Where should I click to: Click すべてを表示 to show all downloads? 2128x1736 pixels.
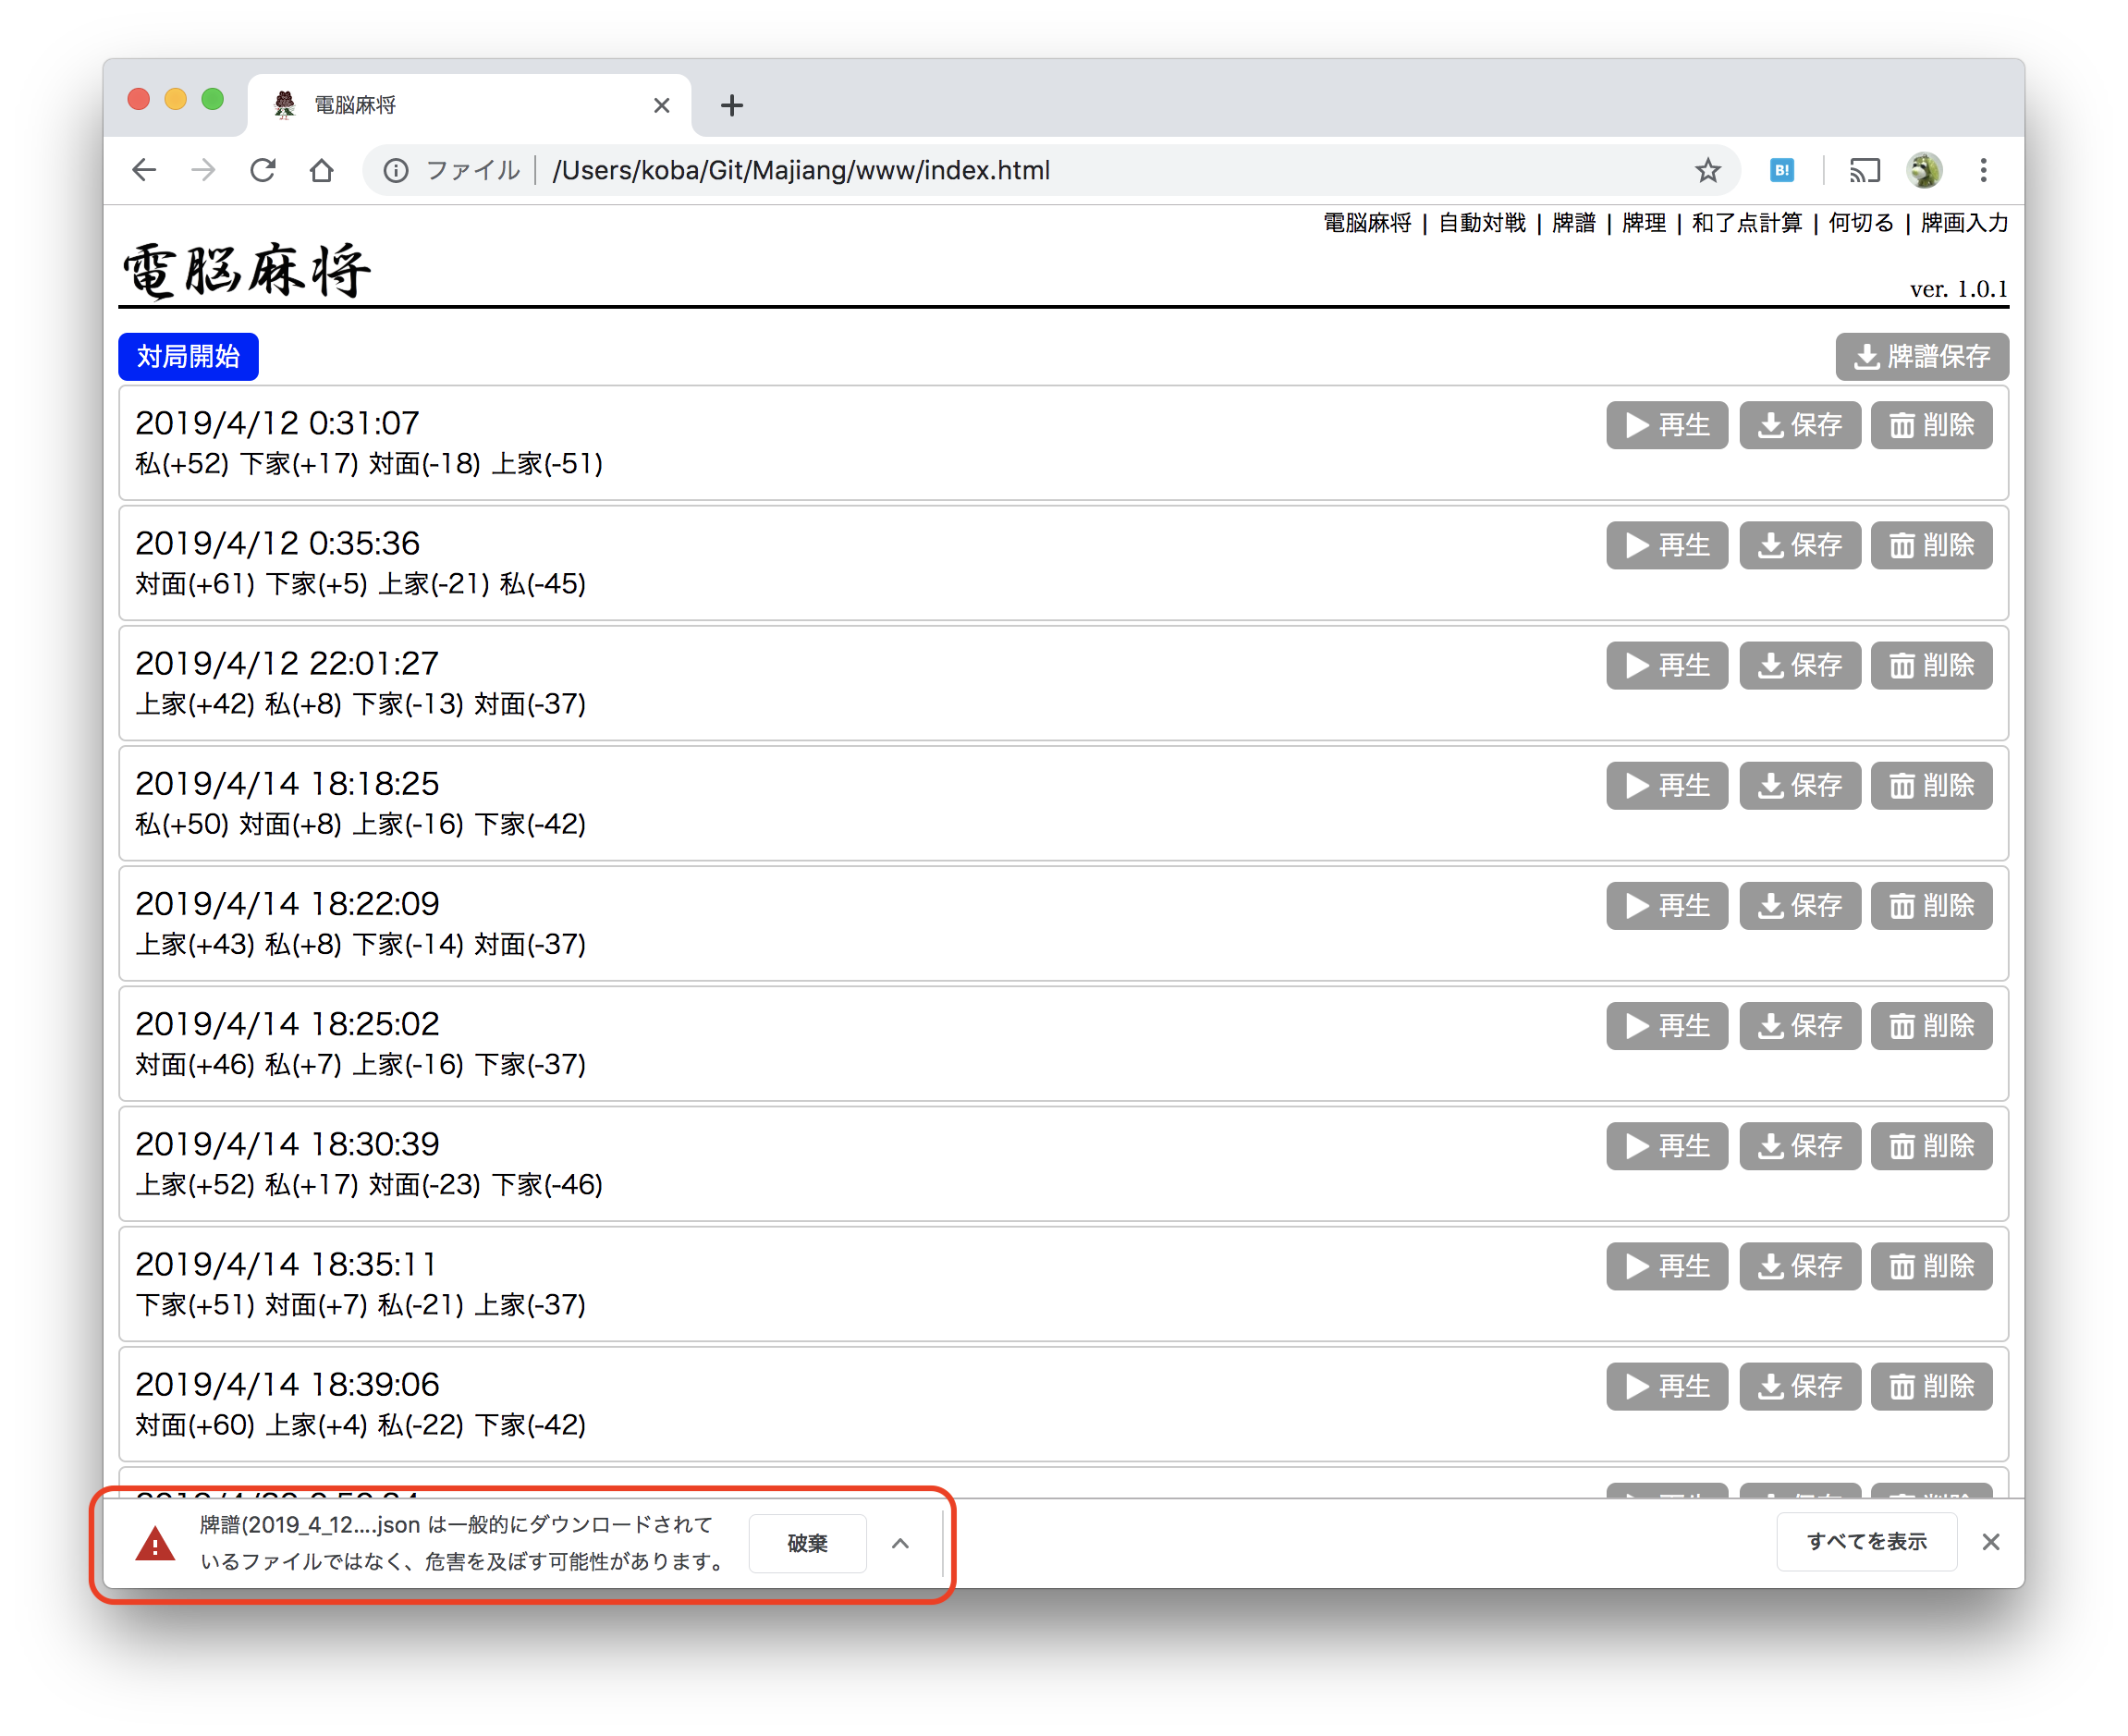(1866, 1541)
